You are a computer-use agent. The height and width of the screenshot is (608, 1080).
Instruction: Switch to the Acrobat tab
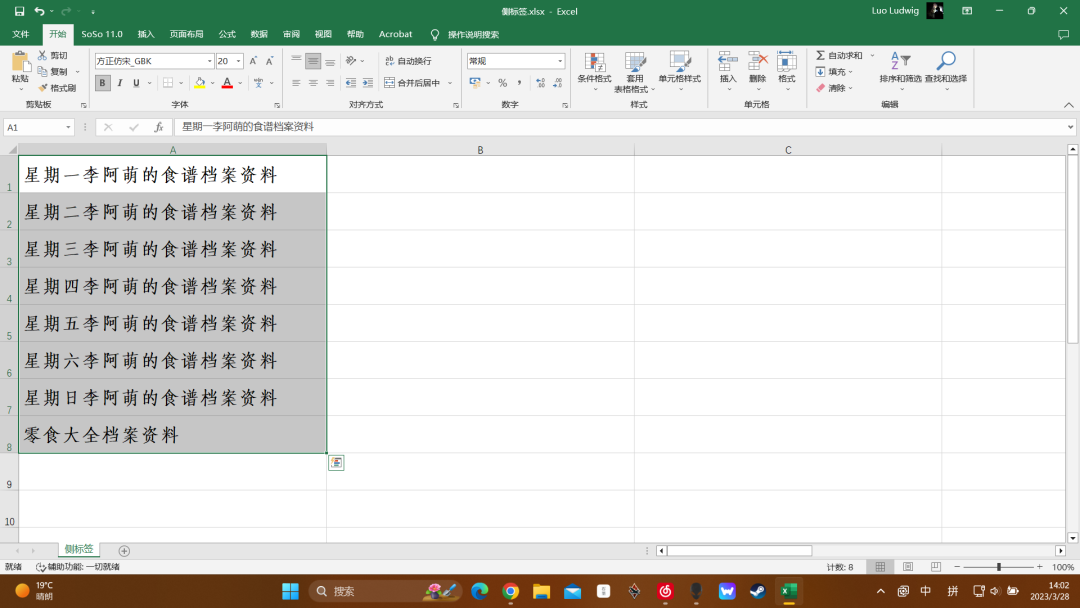(x=395, y=34)
